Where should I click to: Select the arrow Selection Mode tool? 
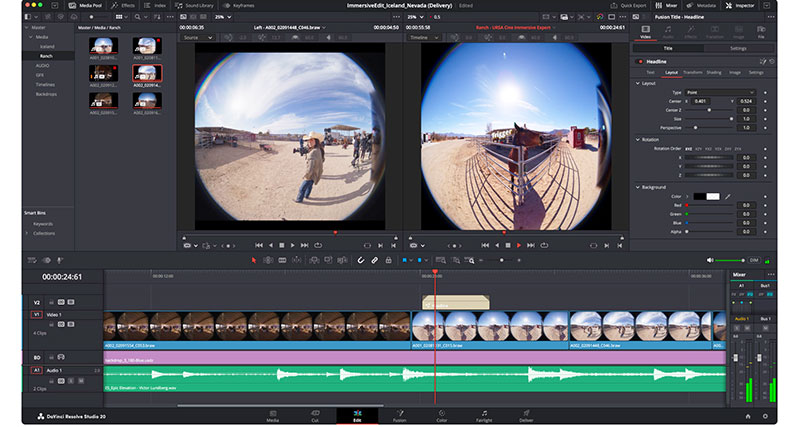pos(254,260)
